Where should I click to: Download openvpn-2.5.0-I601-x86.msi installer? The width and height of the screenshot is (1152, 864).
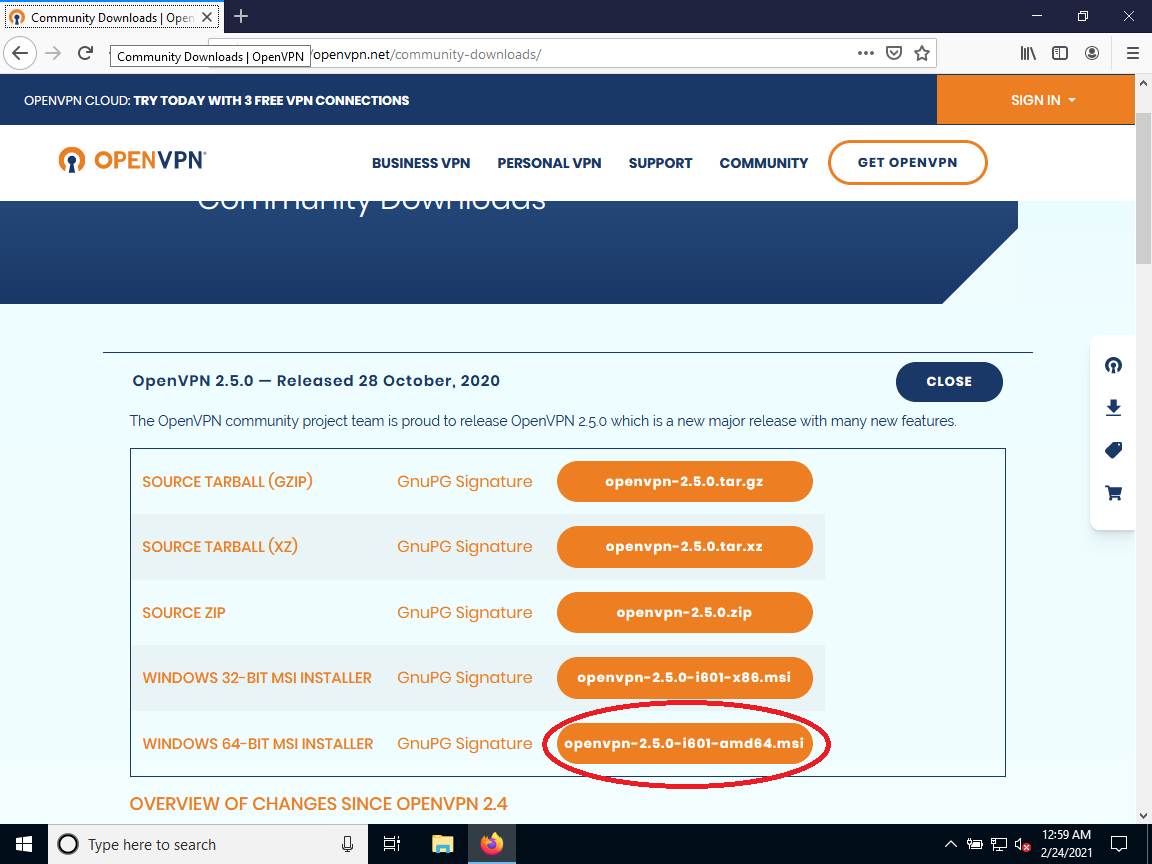pyautogui.click(x=685, y=677)
